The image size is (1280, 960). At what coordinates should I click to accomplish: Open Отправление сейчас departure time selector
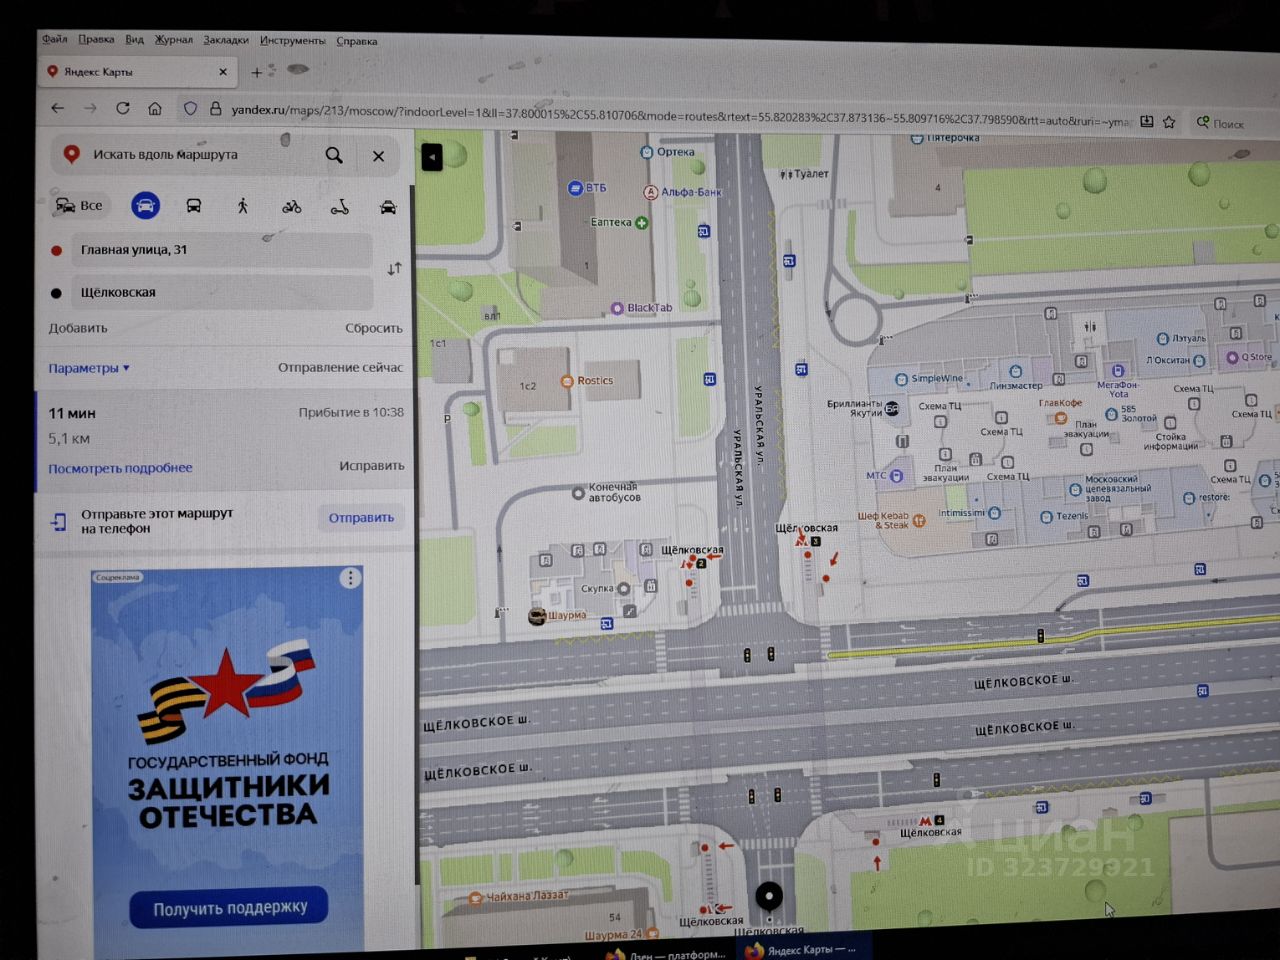coord(340,368)
